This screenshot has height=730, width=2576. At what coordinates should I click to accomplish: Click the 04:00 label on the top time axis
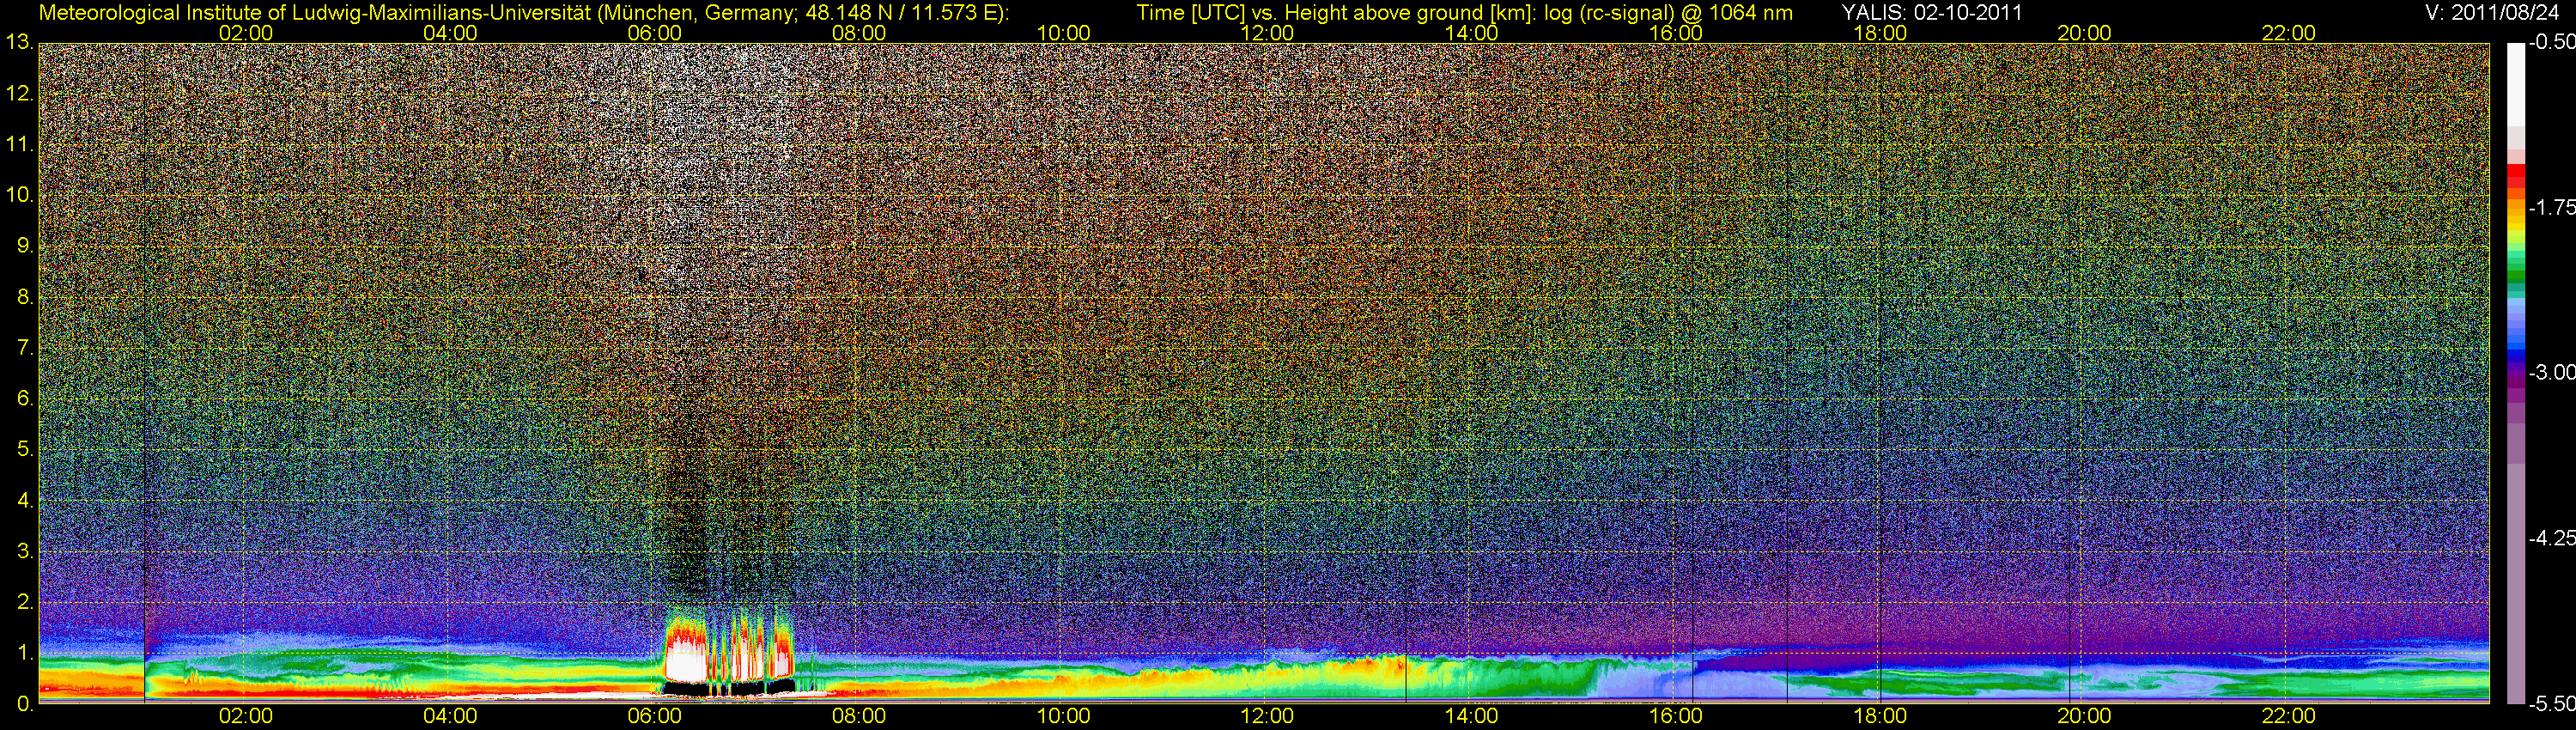(x=450, y=33)
